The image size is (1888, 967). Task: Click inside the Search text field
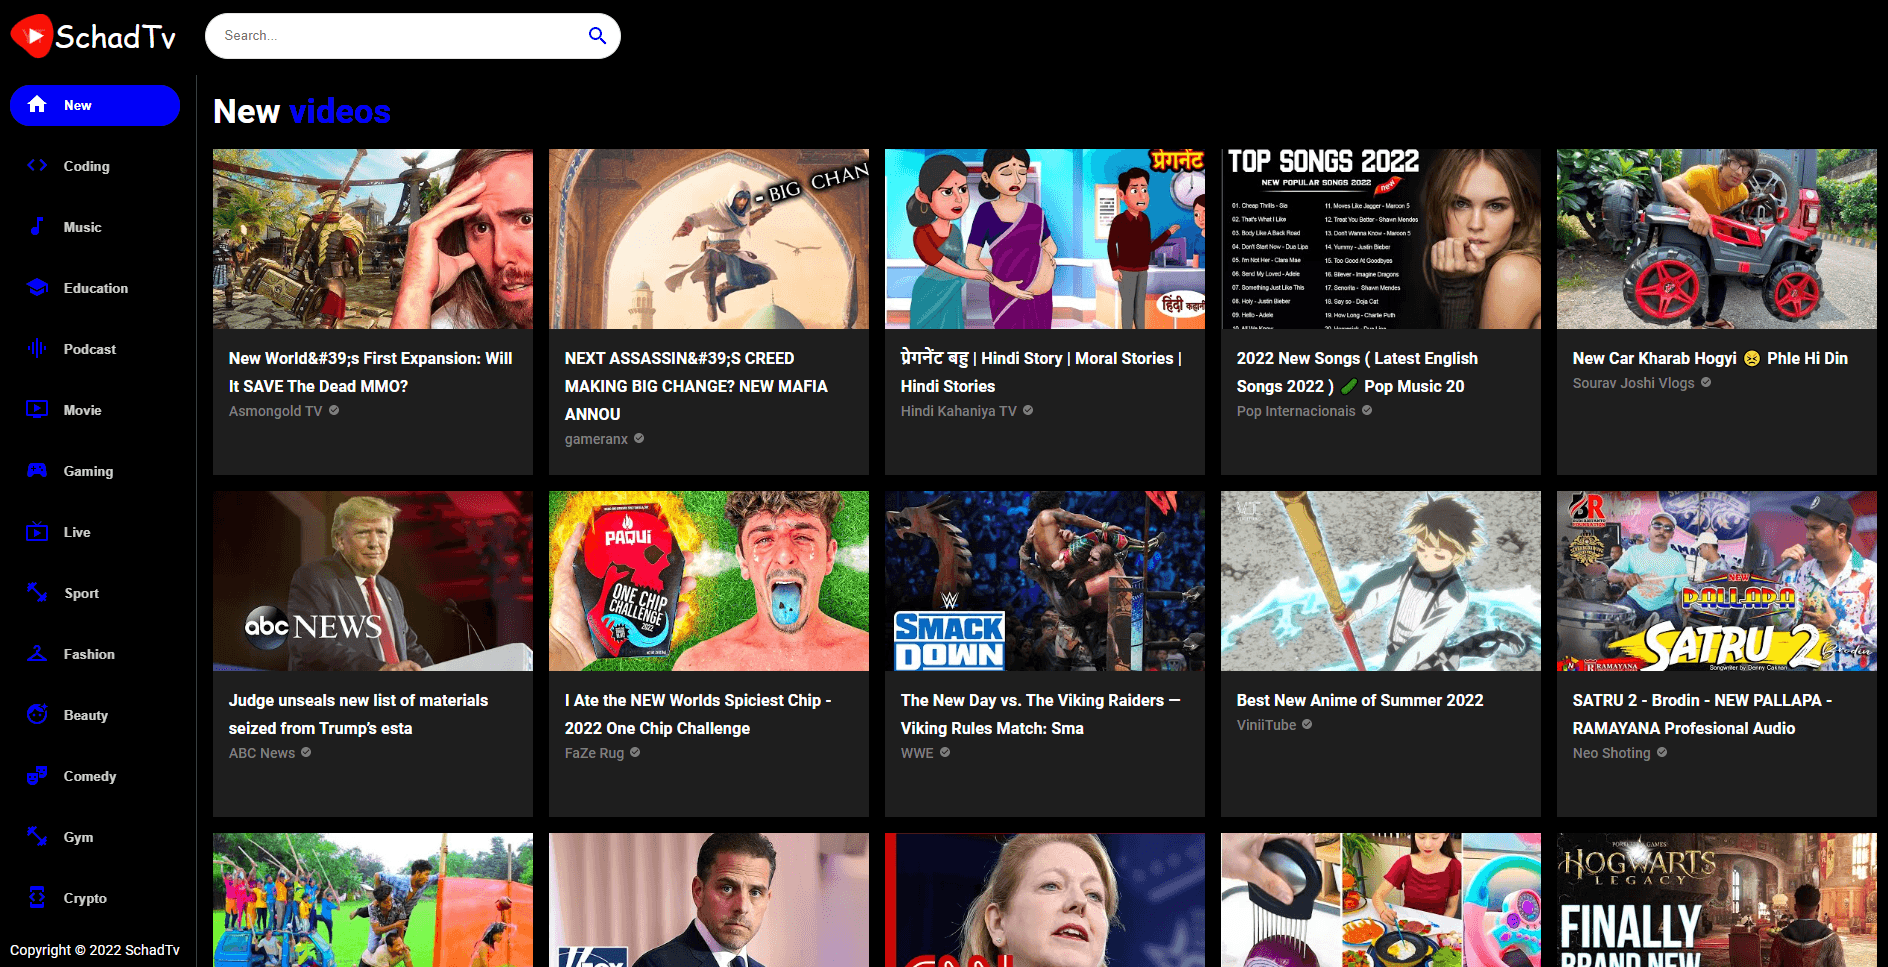click(400, 36)
